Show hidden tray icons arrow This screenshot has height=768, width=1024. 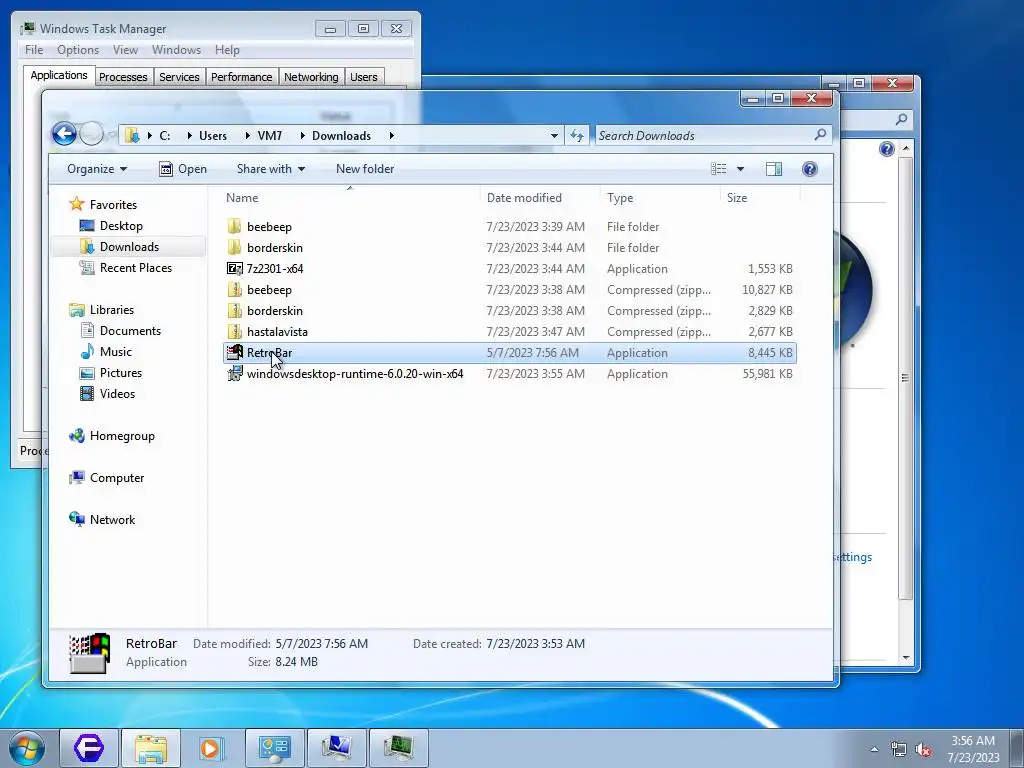tap(874, 749)
